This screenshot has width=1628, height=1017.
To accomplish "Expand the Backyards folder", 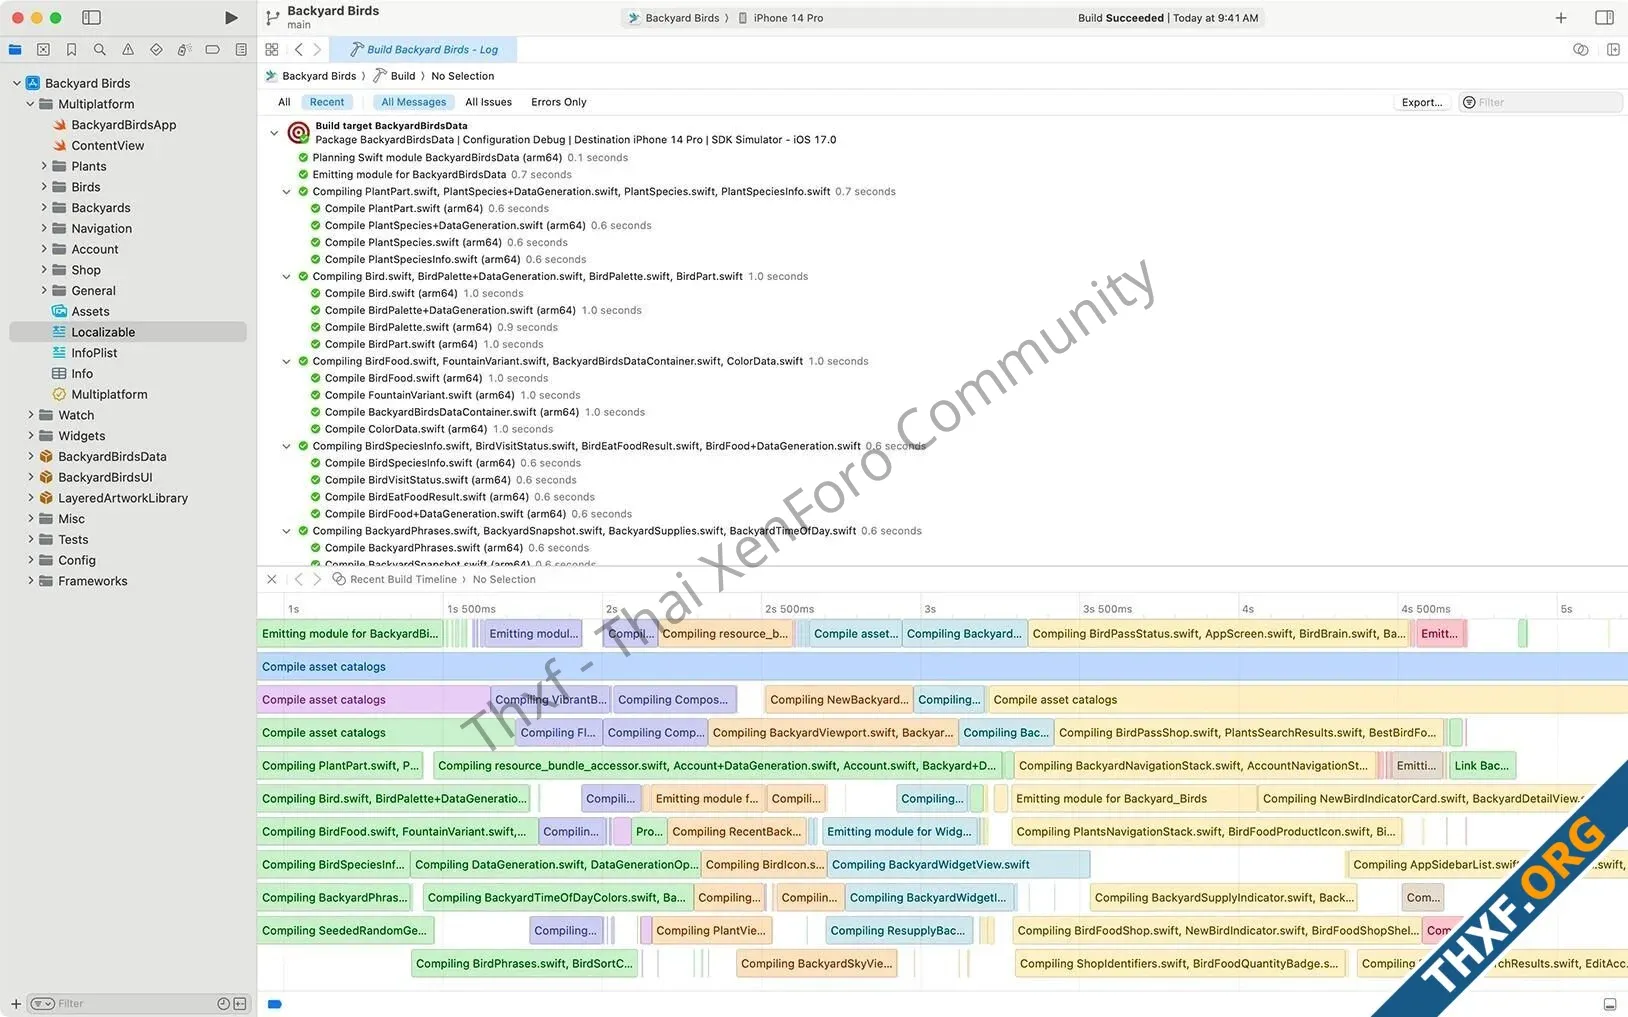I will coord(44,208).
